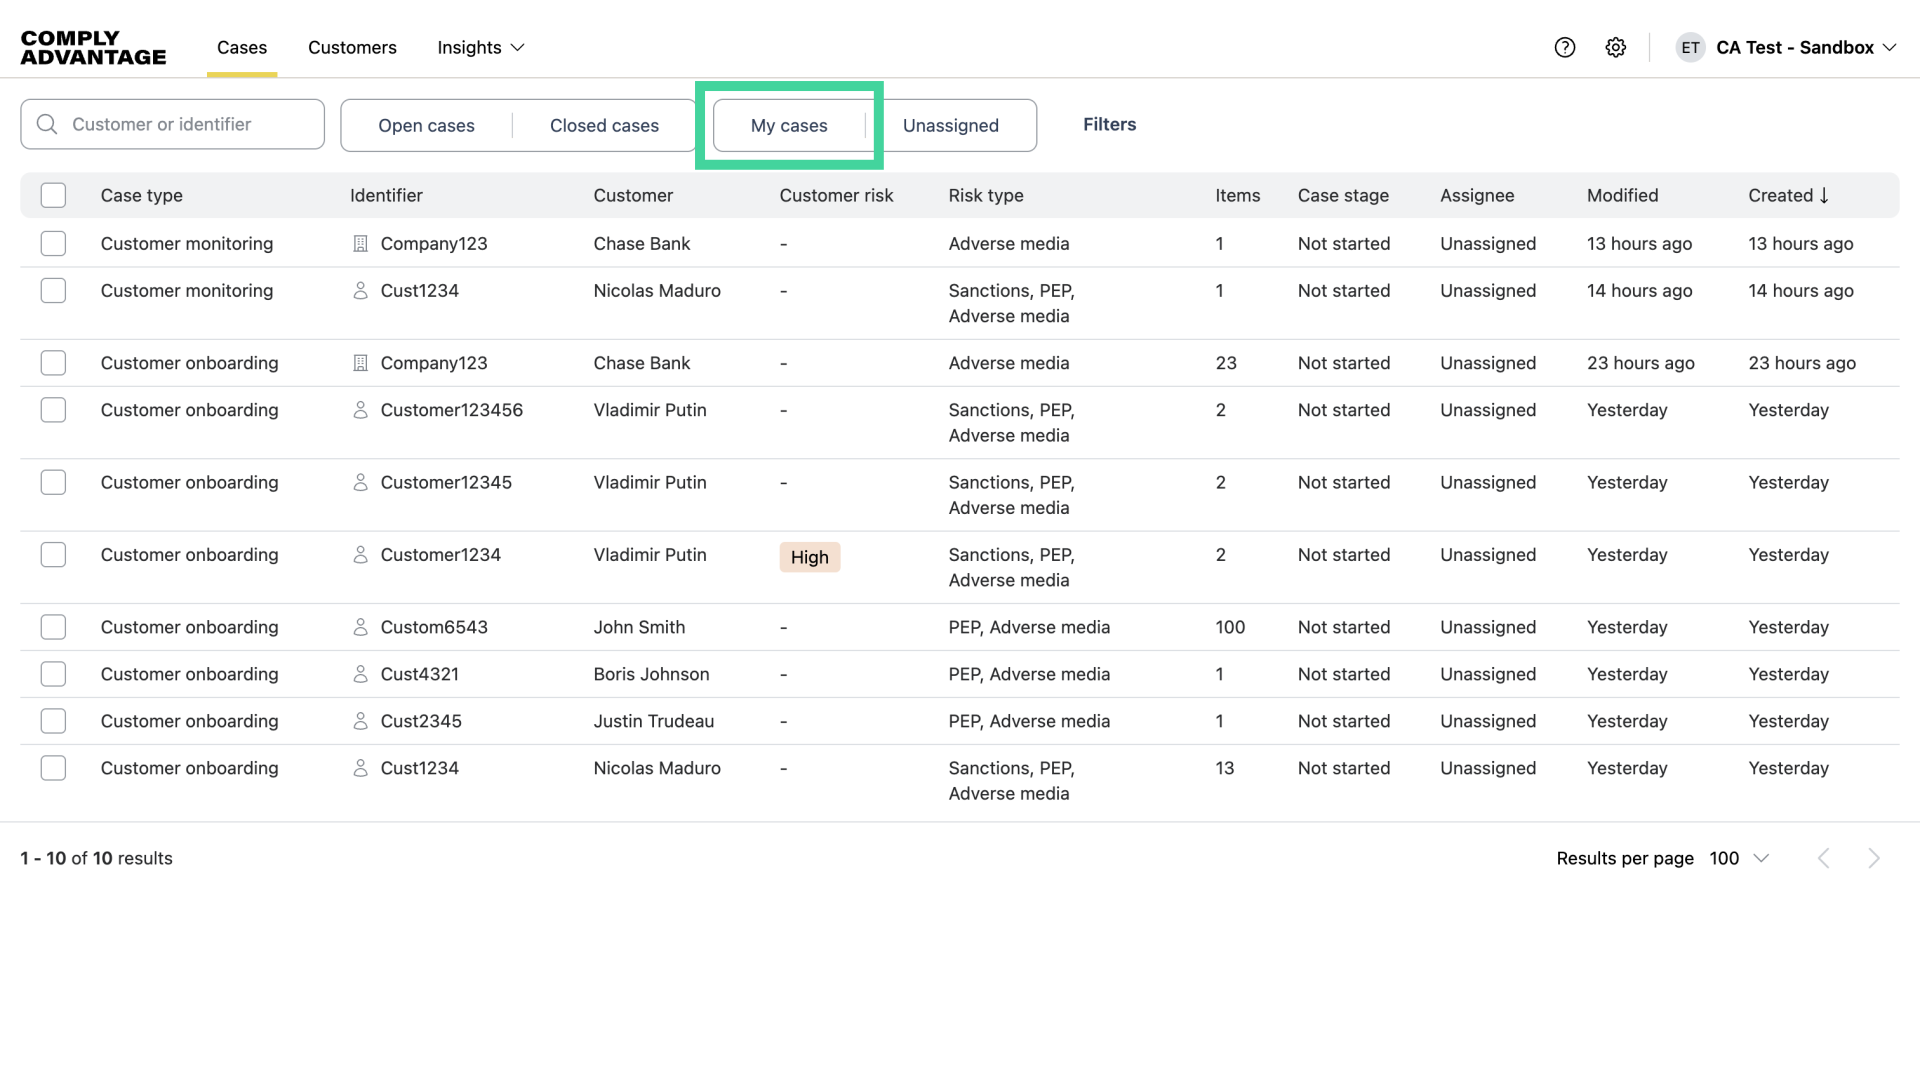
Task: Show the Closed cases tab
Action: tap(604, 125)
